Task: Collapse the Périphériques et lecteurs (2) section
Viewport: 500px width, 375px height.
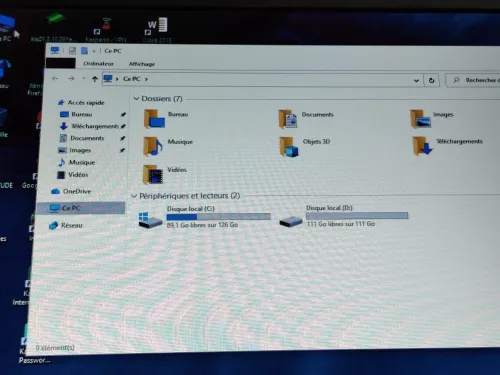Action: (x=134, y=196)
